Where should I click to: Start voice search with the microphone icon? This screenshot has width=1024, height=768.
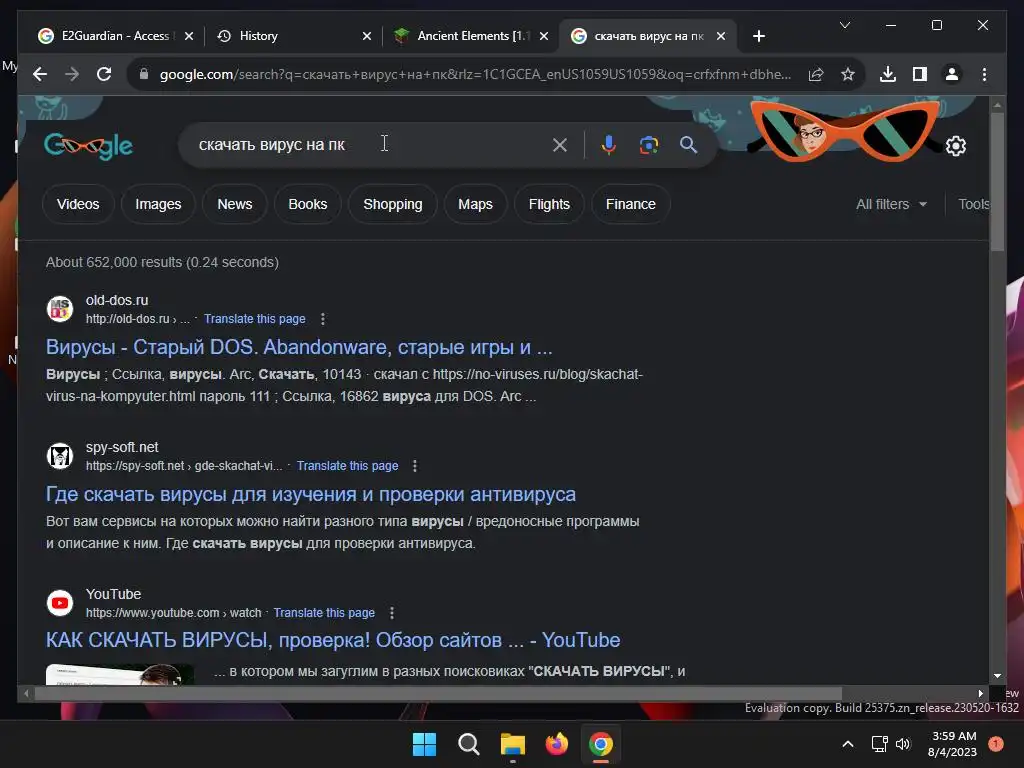pos(609,145)
